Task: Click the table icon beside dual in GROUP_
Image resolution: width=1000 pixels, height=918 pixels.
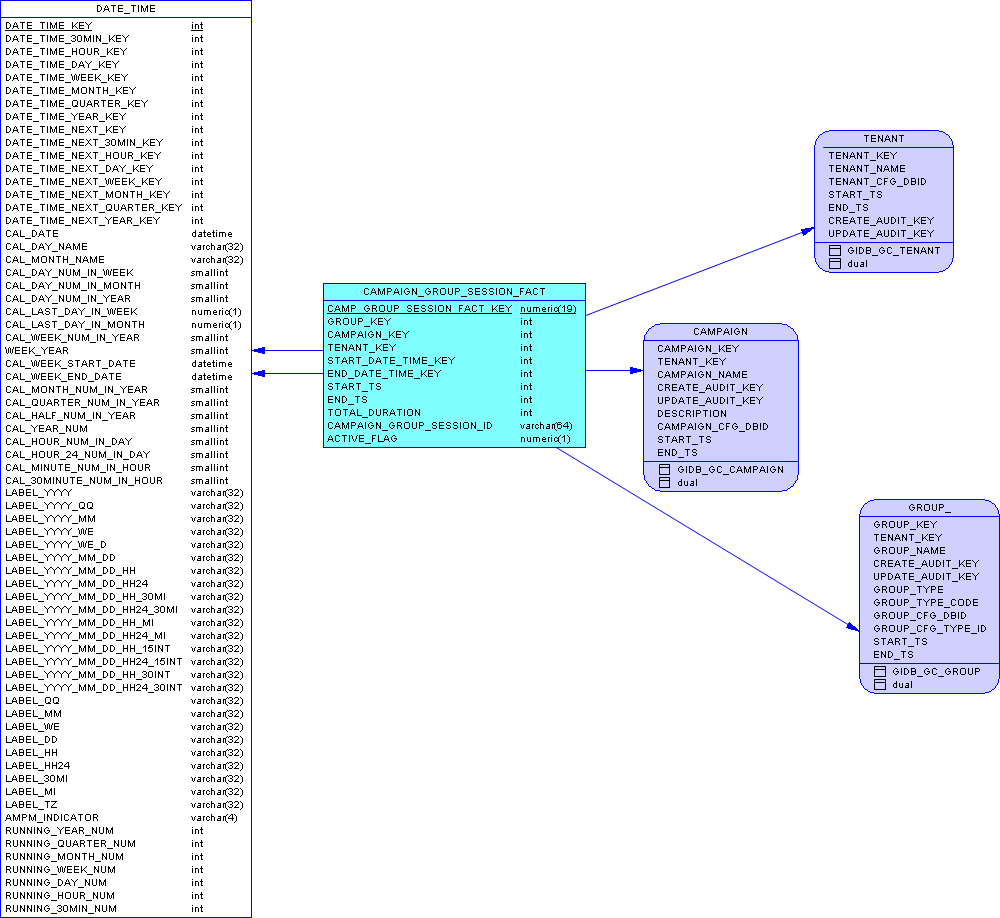Action: click(x=879, y=685)
